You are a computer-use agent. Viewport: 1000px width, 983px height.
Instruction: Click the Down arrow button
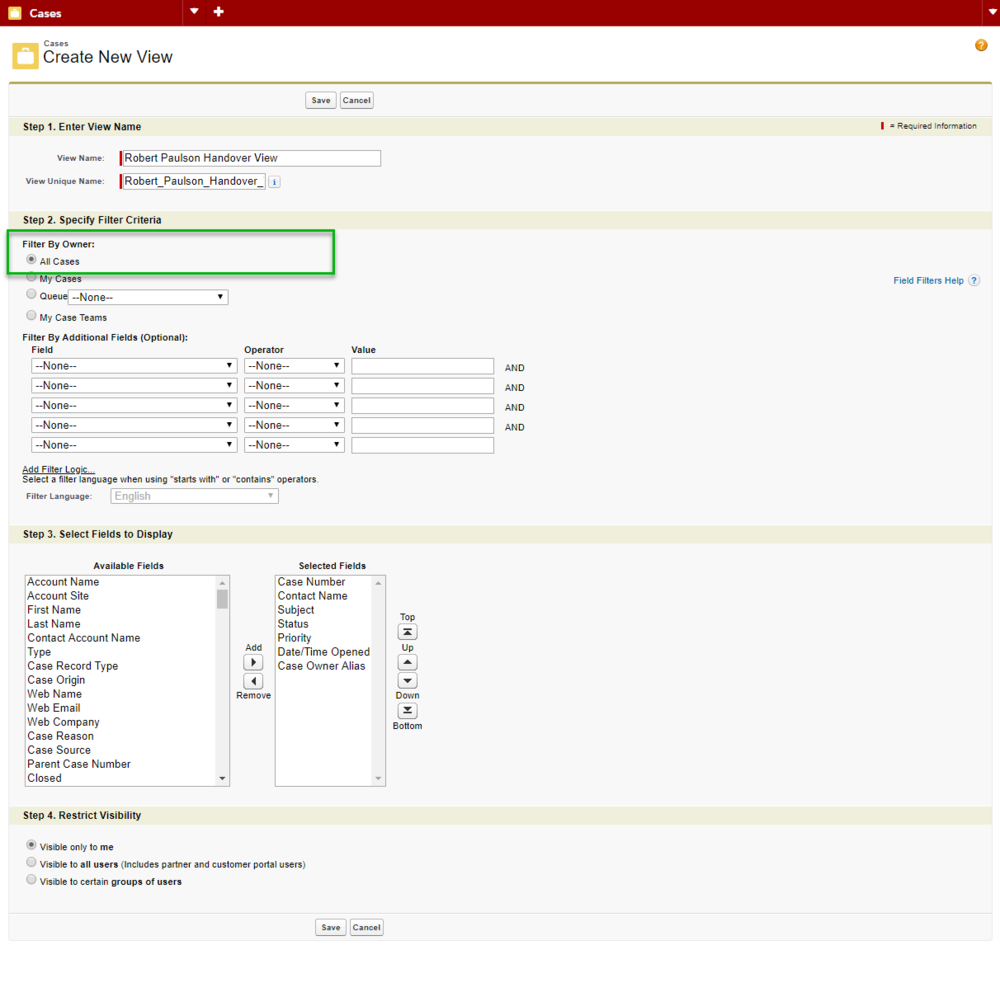click(407, 680)
